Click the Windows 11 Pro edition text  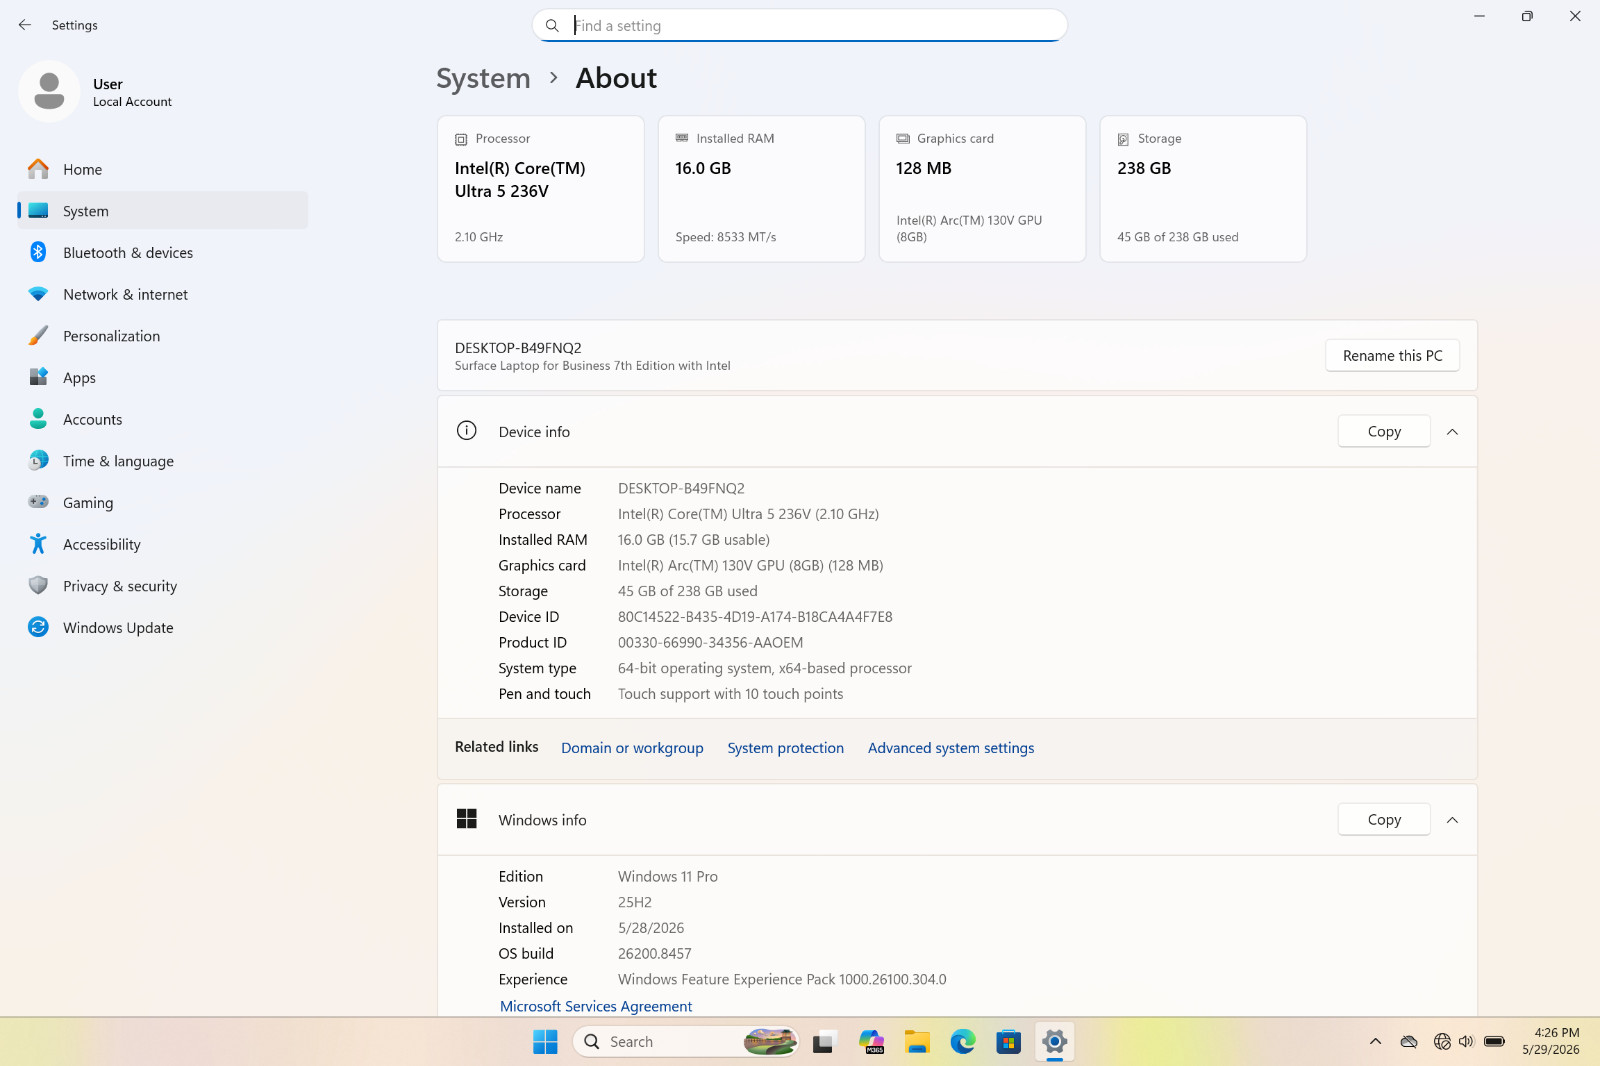coord(668,877)
